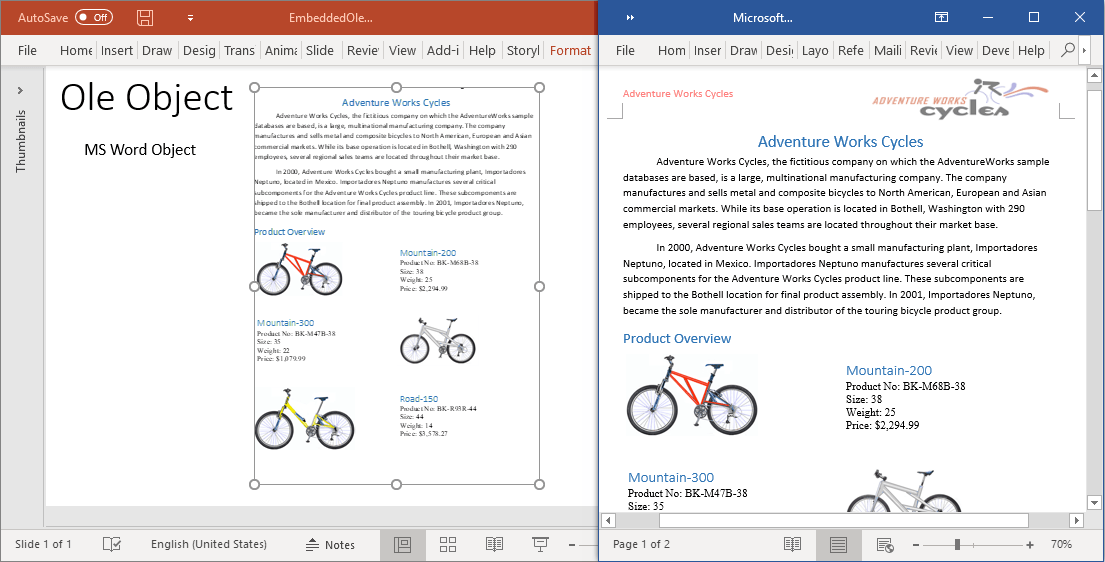Switch to Web Layout icon in Word

point(884,544)
